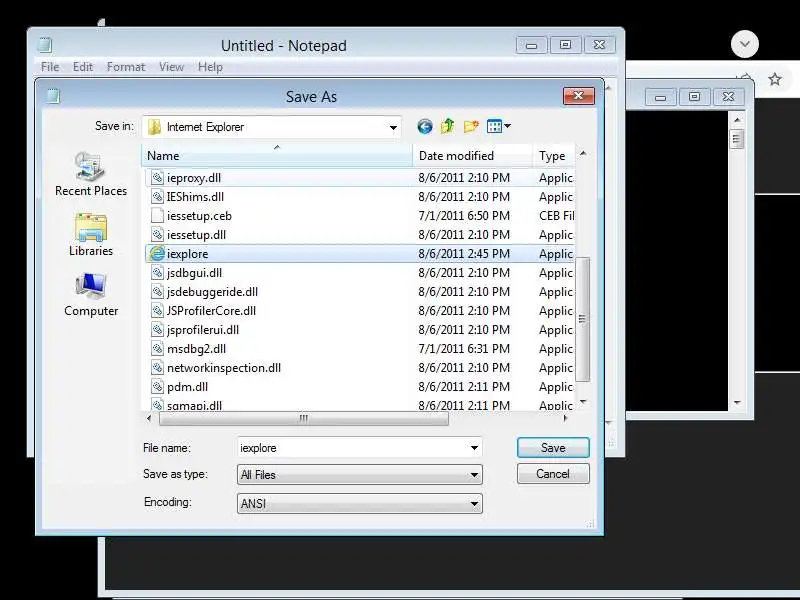
Task: Click the networkinspection.dll file icon
Action: click(x=157, y=367)
